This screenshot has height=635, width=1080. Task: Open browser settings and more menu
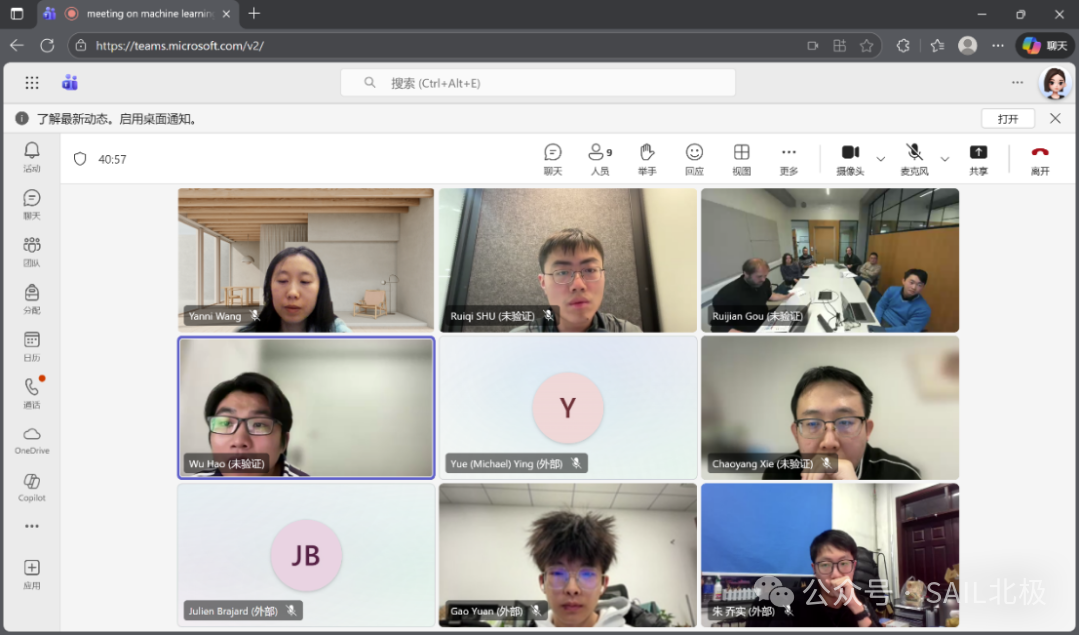coord(997,45)
